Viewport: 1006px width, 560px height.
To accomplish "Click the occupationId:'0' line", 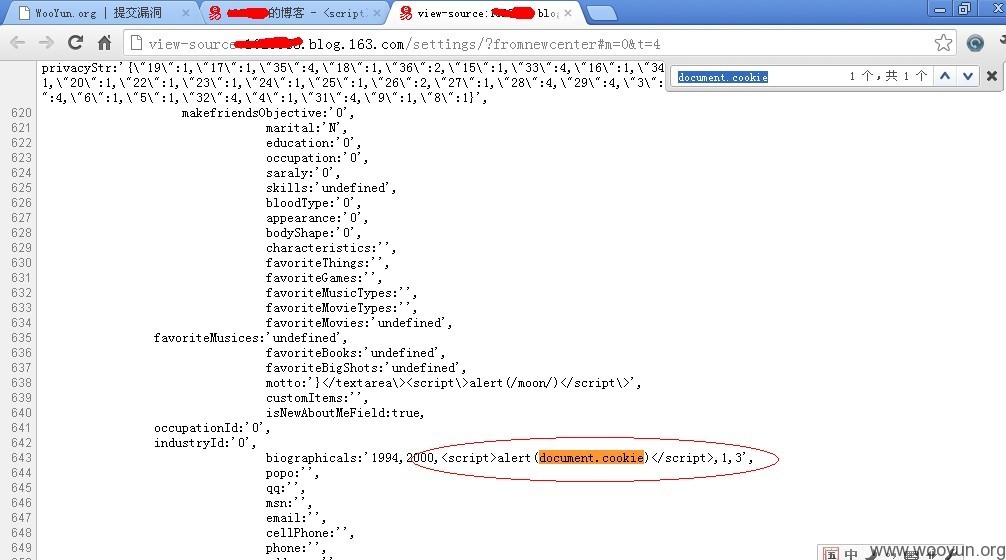I will (x=212, y=428).
